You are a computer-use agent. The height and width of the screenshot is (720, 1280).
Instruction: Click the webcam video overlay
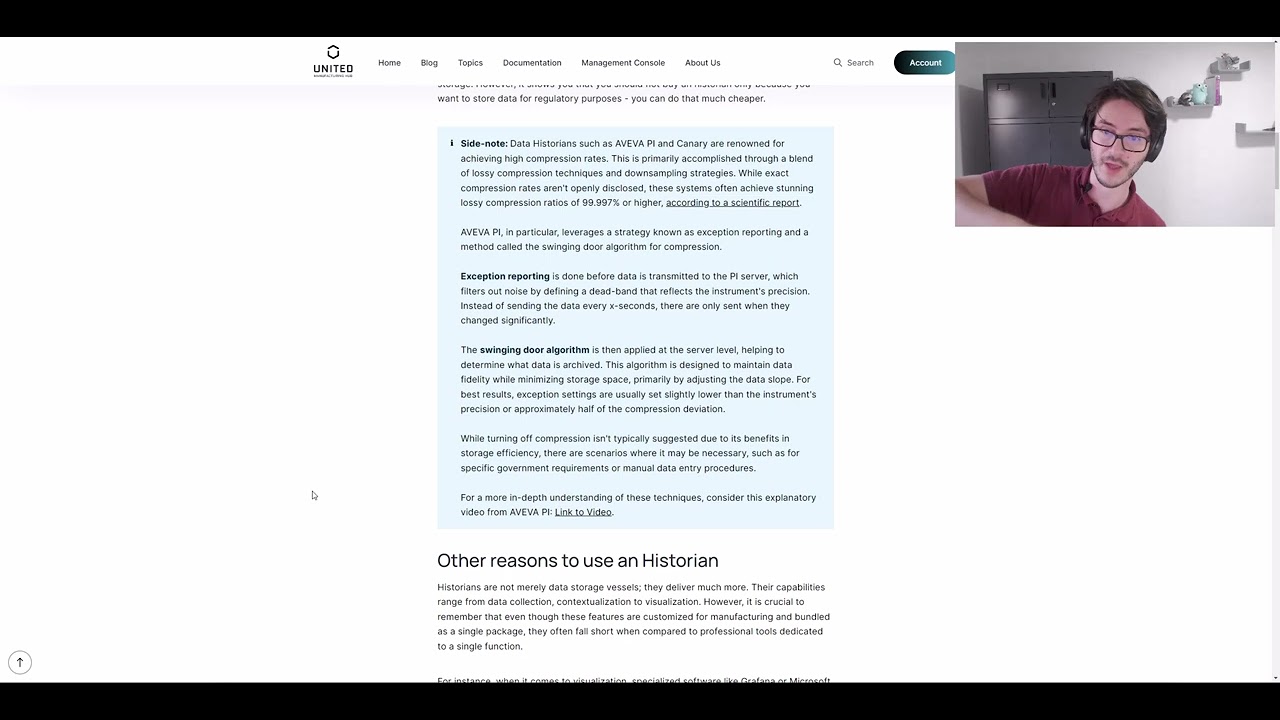tap(1115, 134)
